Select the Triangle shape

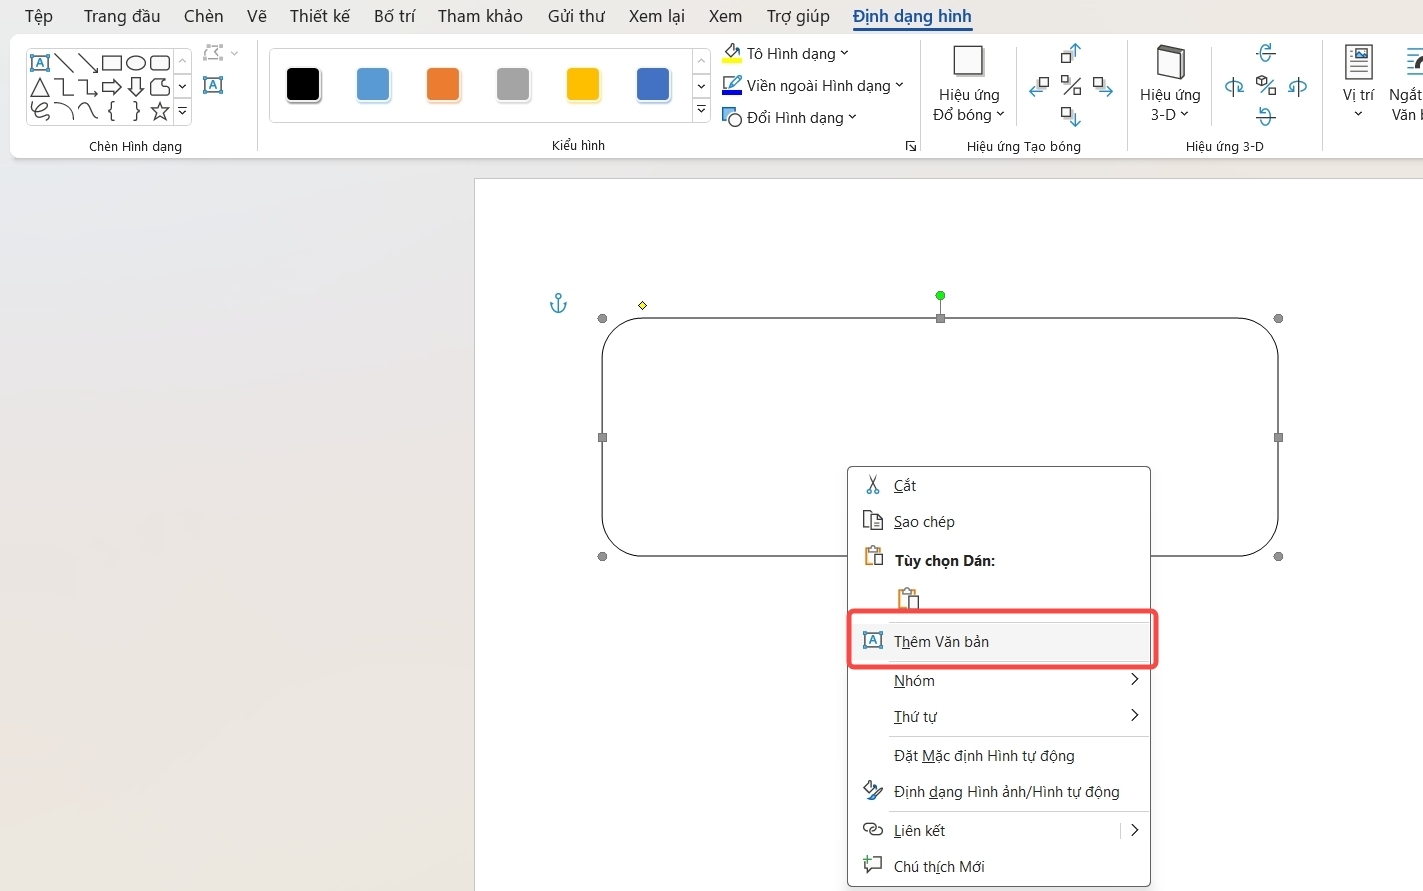click(x=40, y=87)
